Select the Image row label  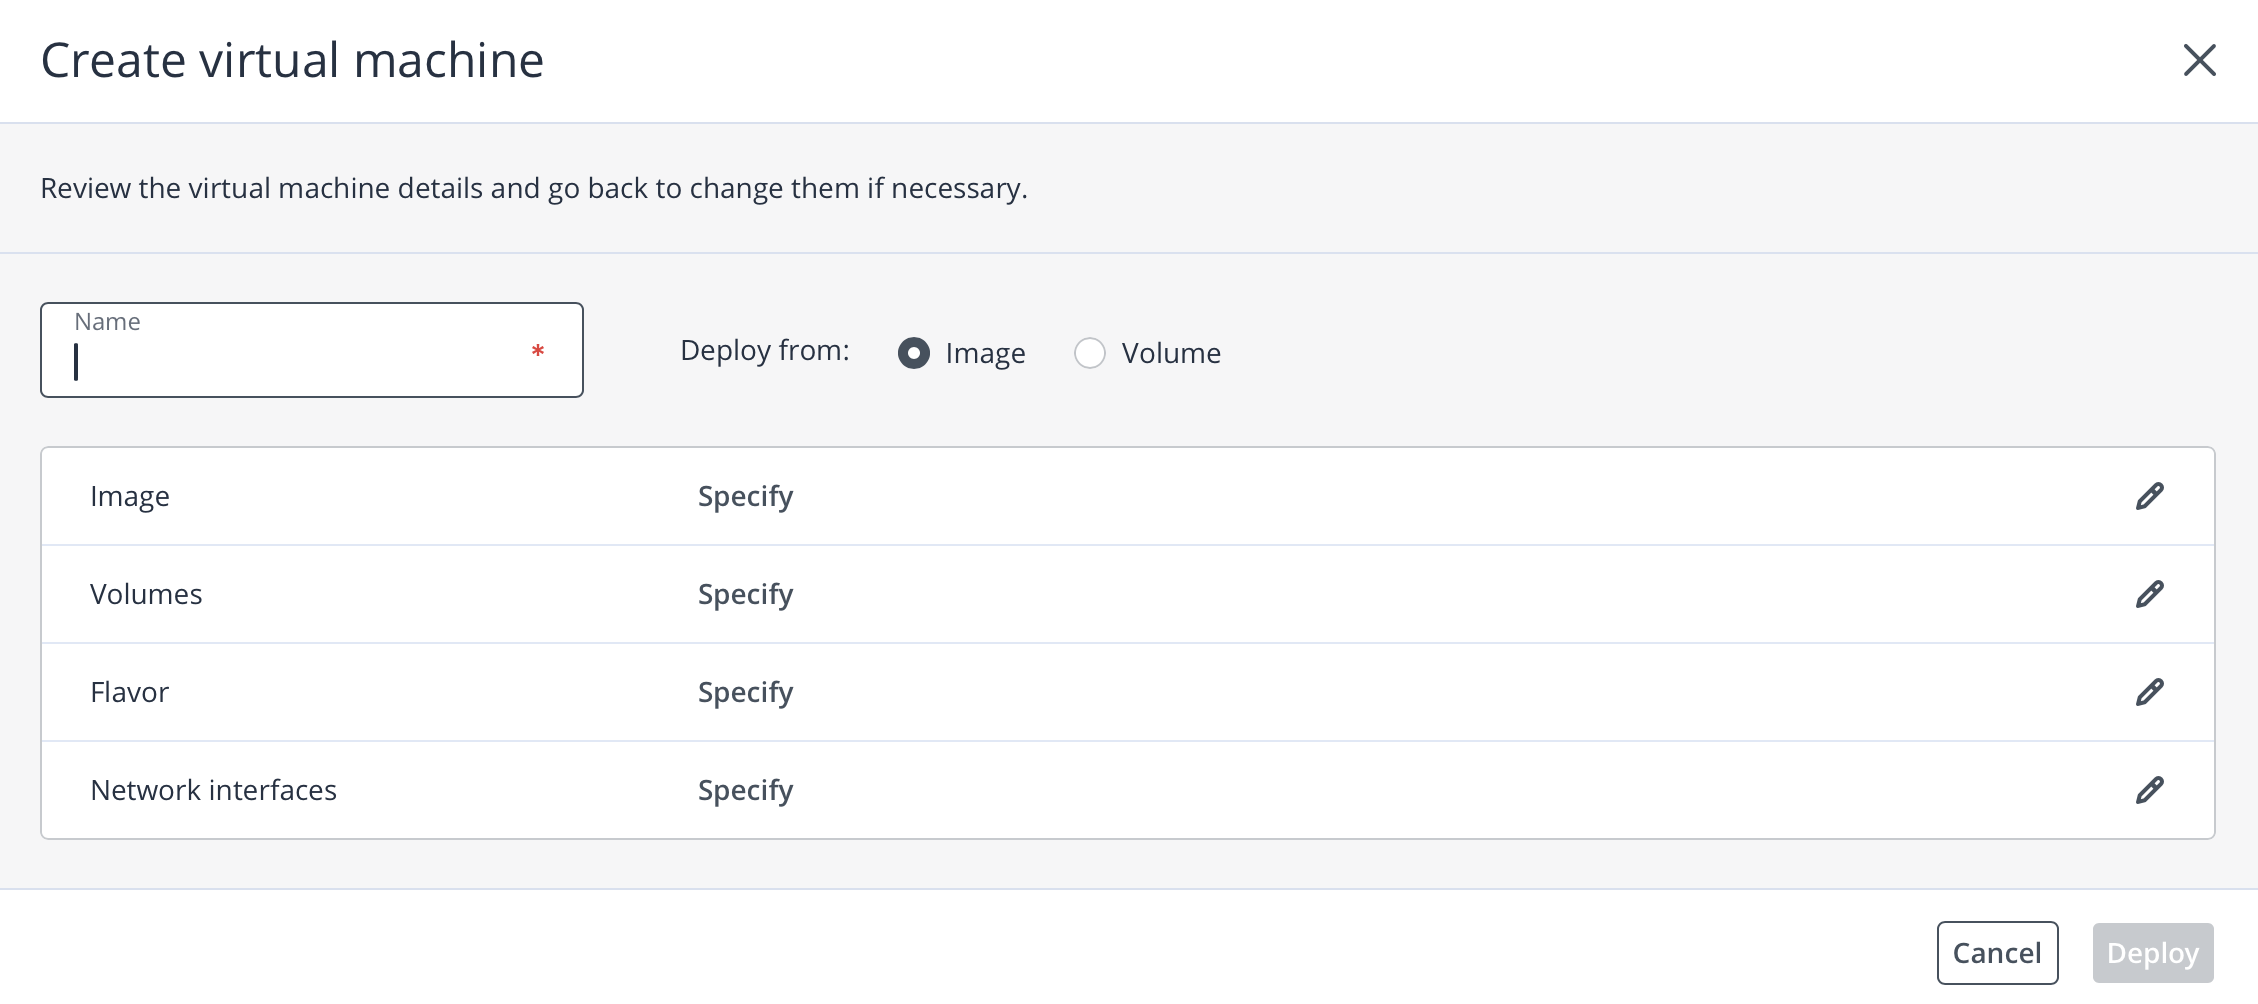coord(130,496)
